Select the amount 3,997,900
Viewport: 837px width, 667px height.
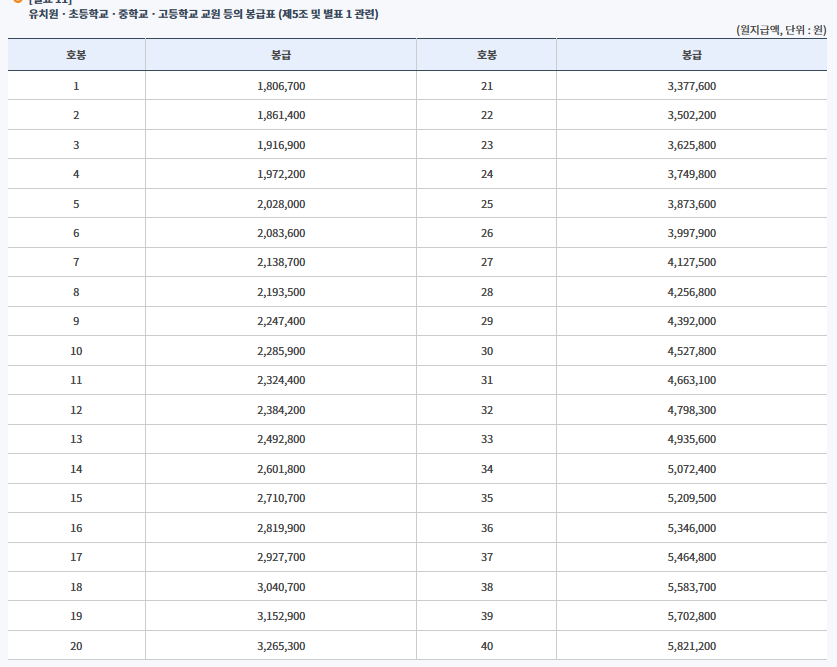click(691, 233)
